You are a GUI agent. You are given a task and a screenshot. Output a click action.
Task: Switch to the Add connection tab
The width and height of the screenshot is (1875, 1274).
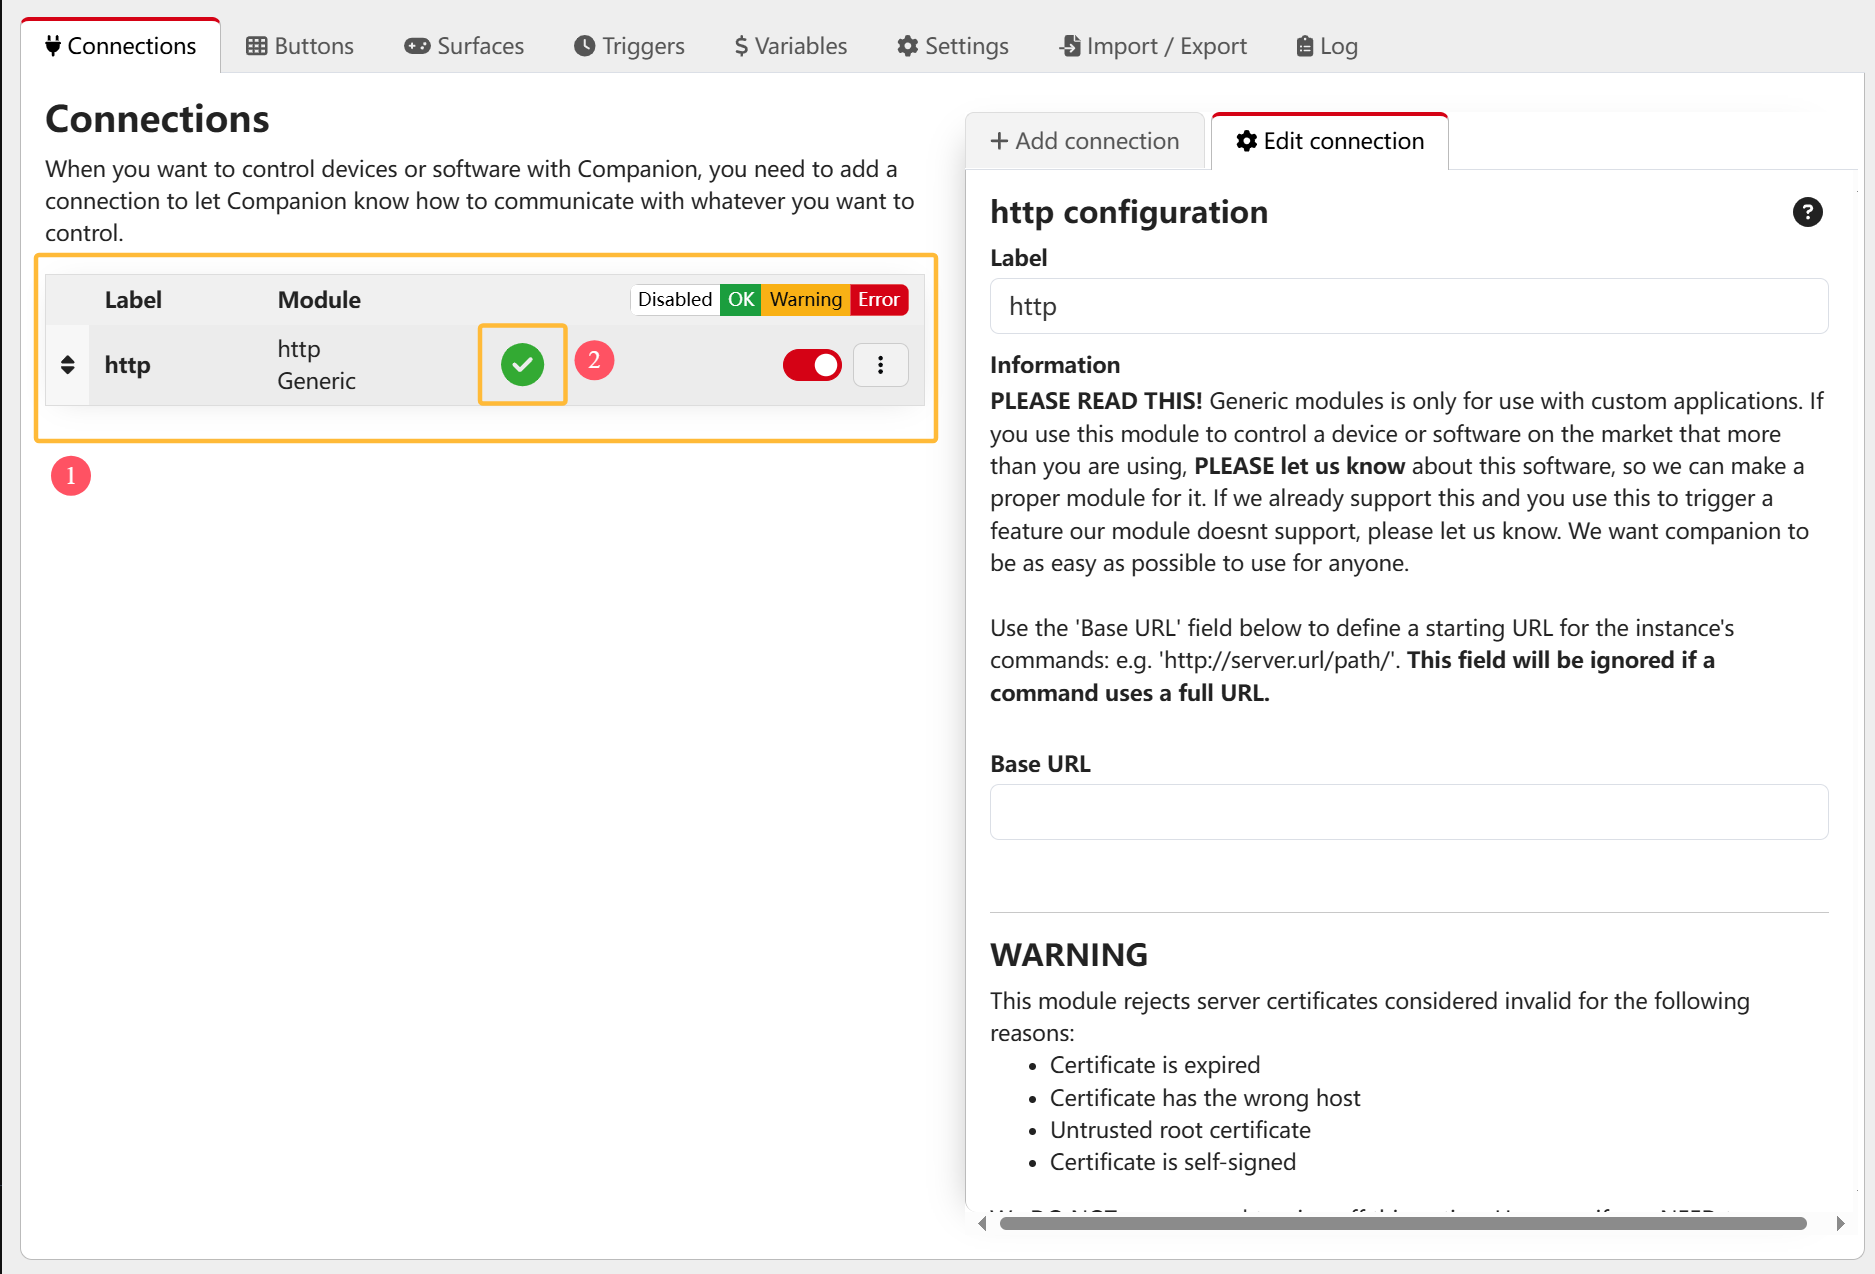1085,141
